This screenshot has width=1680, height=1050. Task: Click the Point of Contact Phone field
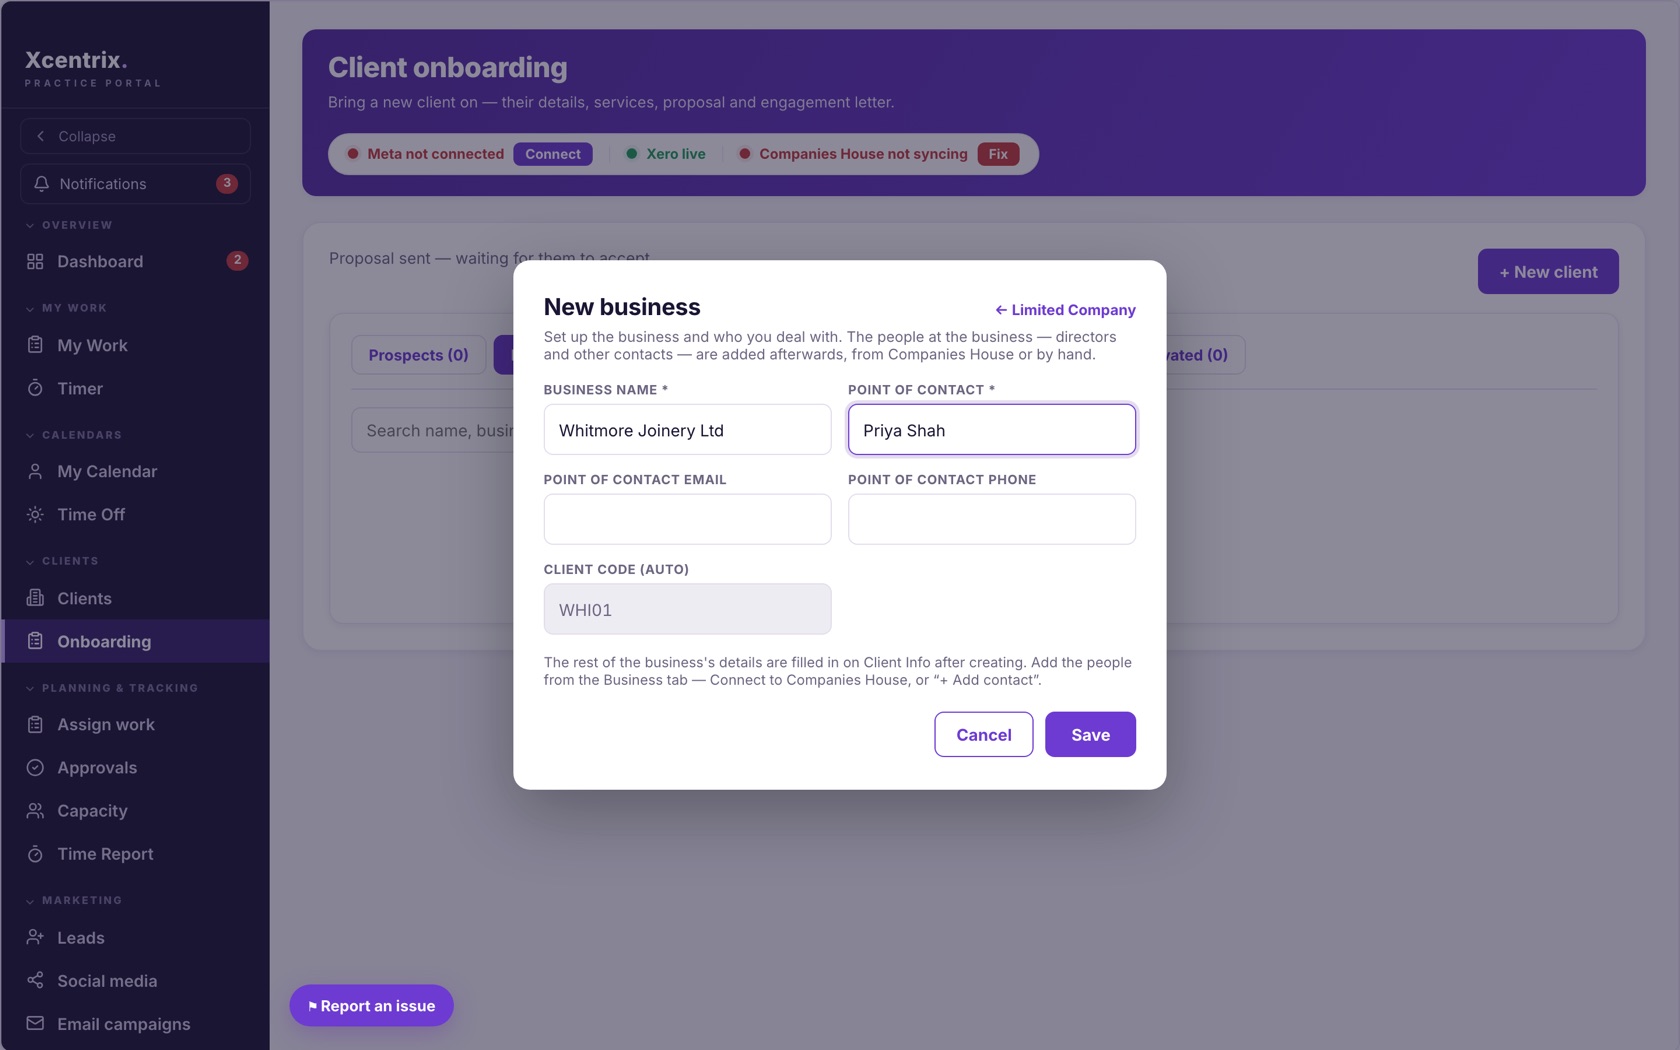(x=992, y=519)
